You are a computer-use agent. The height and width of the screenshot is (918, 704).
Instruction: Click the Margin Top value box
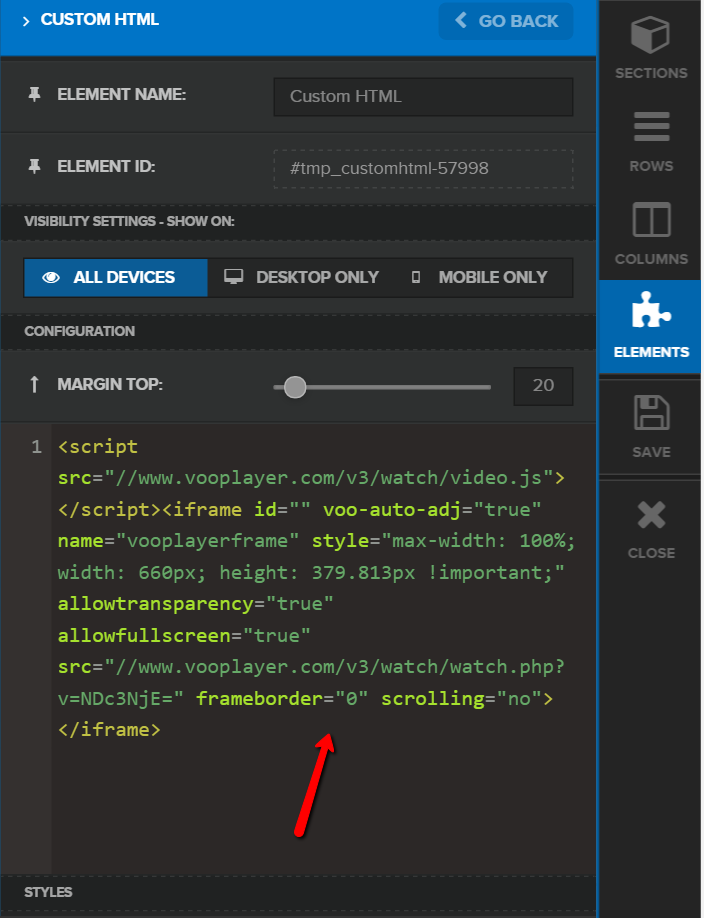click(543, 386)
